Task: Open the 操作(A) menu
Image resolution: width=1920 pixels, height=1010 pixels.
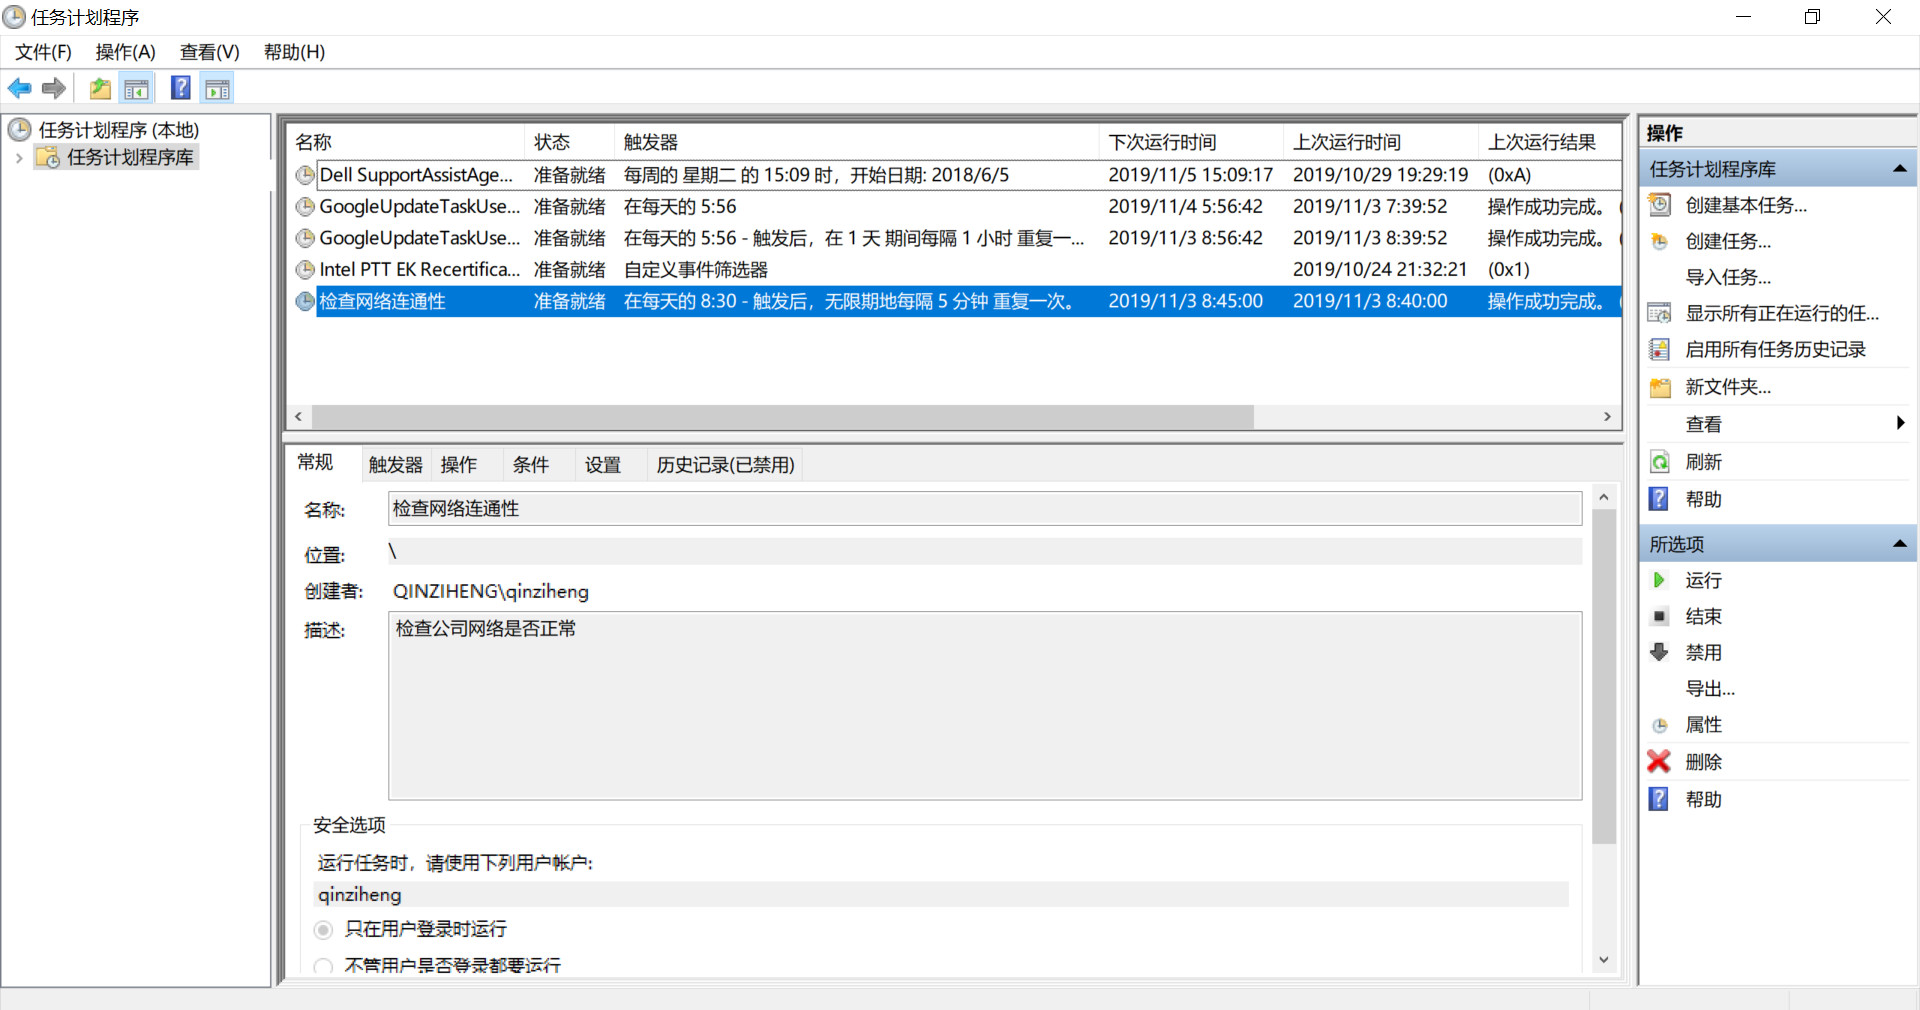Action: (126, 52)
